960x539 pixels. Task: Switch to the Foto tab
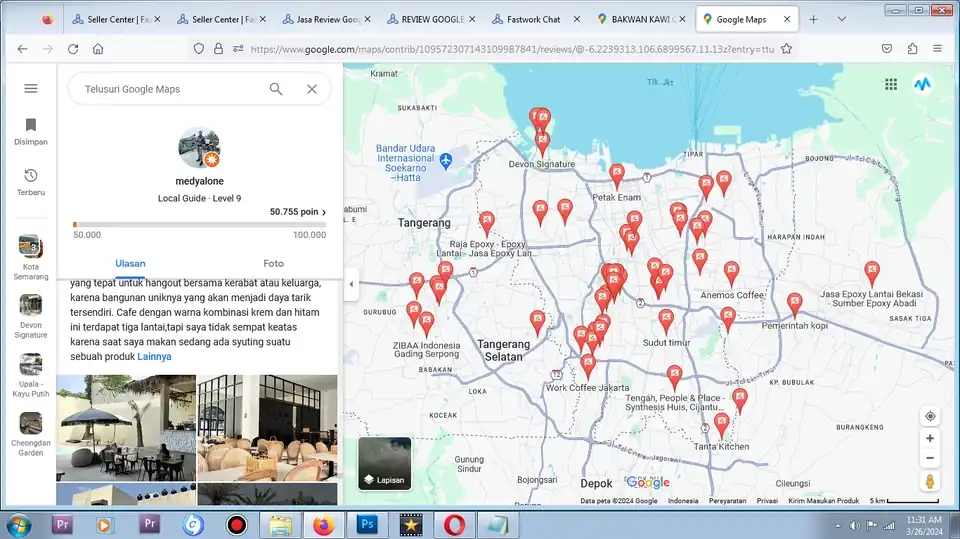[274, 263]
